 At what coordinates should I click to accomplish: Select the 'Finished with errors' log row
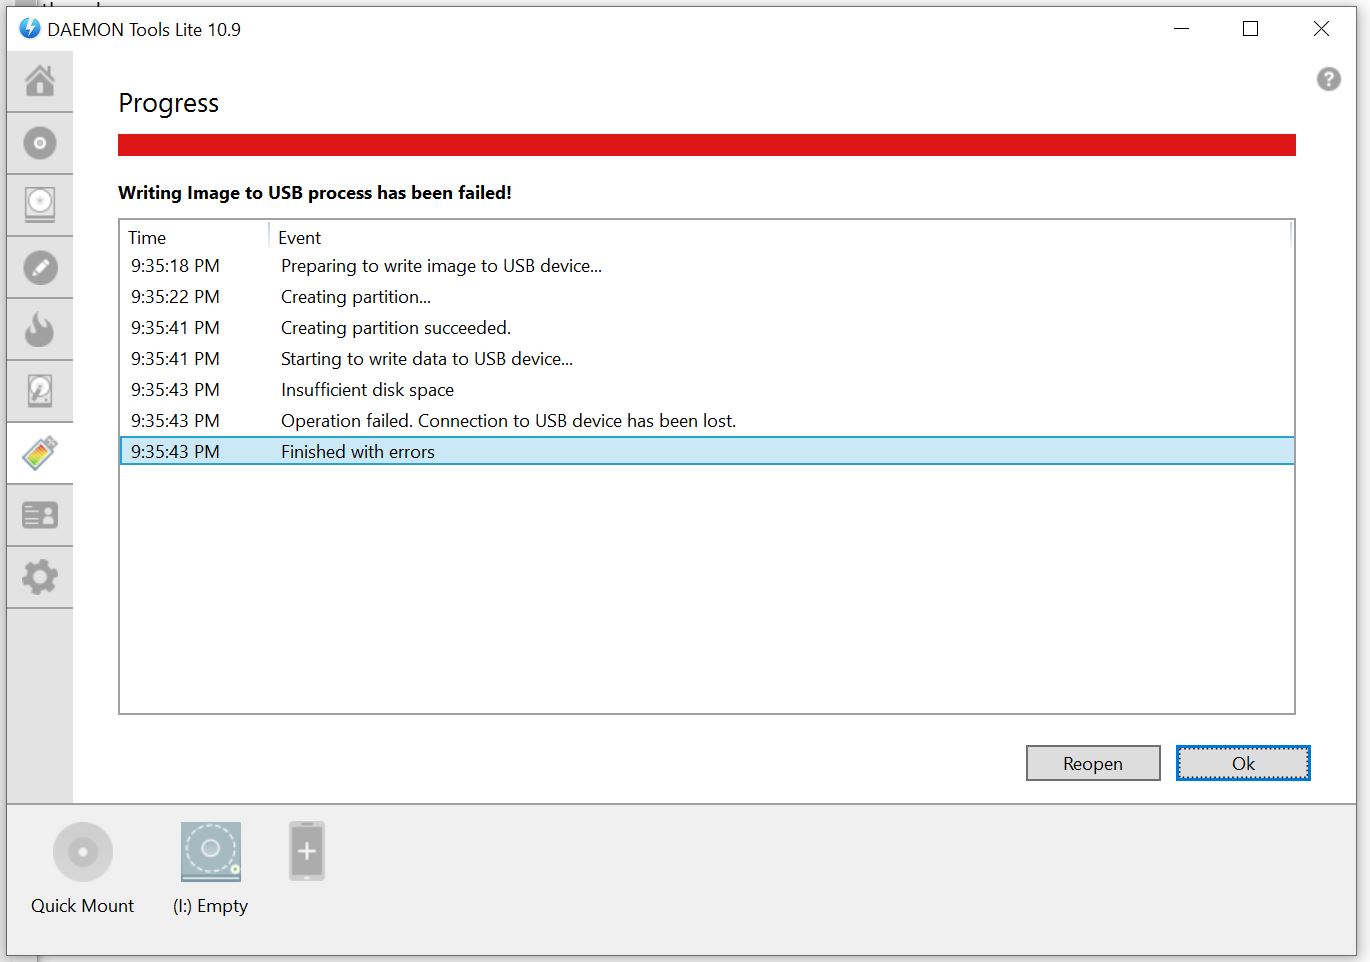coord(357,452)
